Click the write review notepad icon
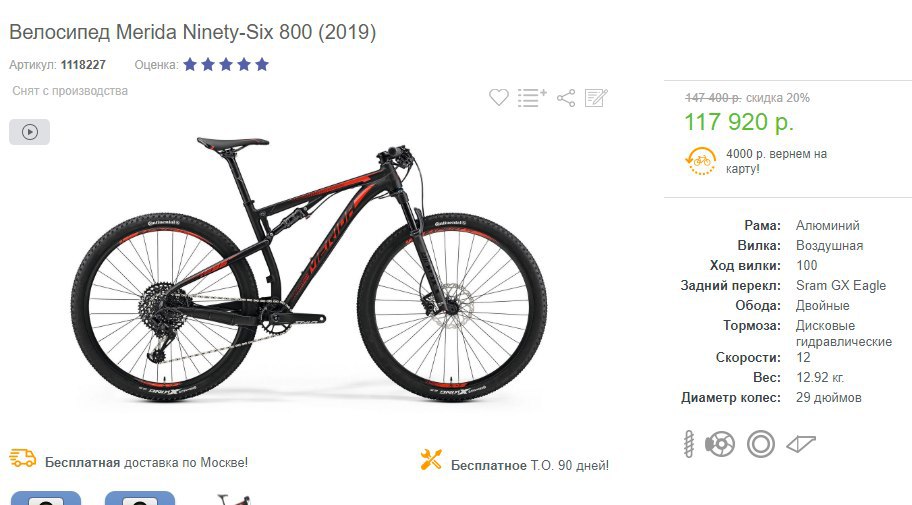Image resolution: width=912 pixels, height=505 pixels. (596, 98)
